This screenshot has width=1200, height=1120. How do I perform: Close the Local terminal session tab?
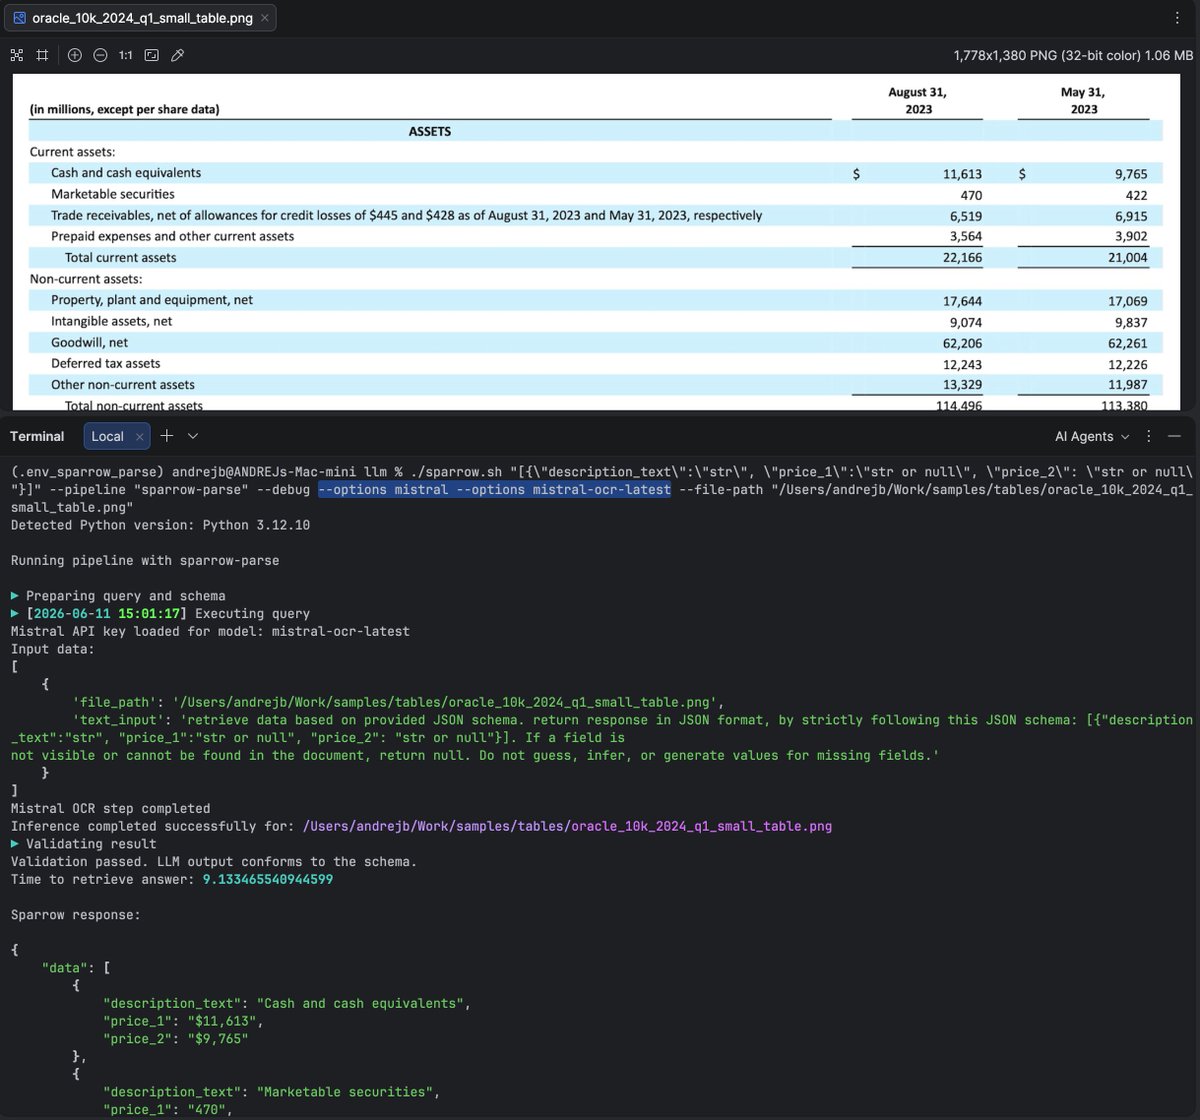point(140,437)
